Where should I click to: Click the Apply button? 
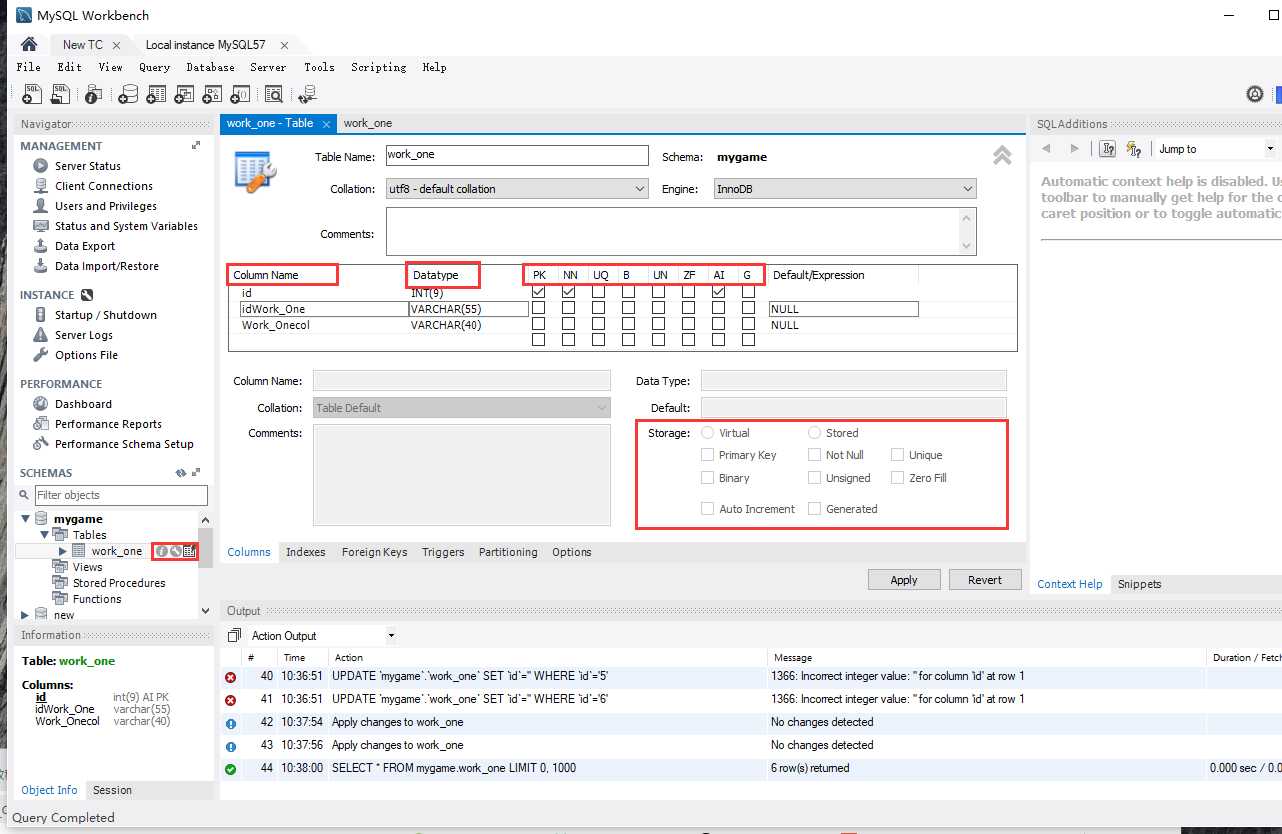click(x=904, y=580)
